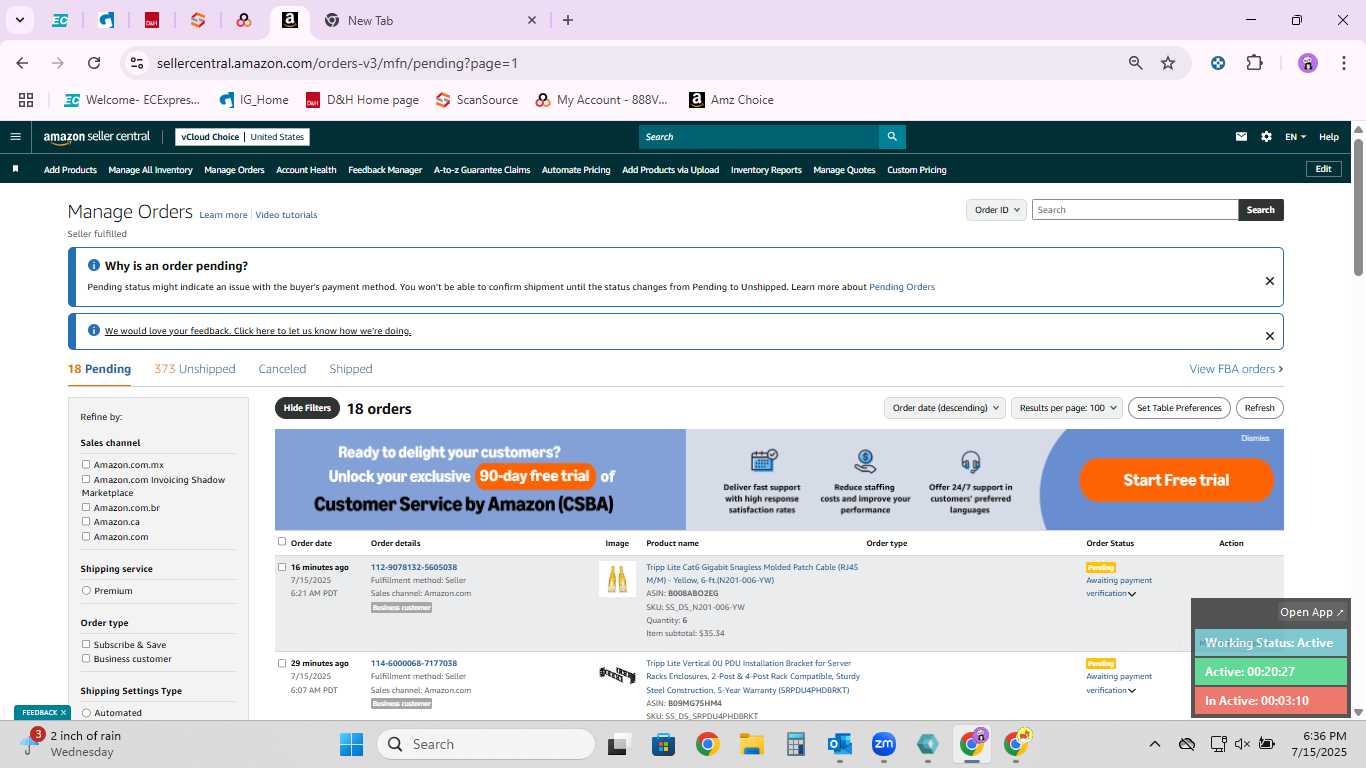Select the Premium shipping service radio
The height and width of the screenshot is (768, 1366).
pyautogui.click(x=86, y=590)
